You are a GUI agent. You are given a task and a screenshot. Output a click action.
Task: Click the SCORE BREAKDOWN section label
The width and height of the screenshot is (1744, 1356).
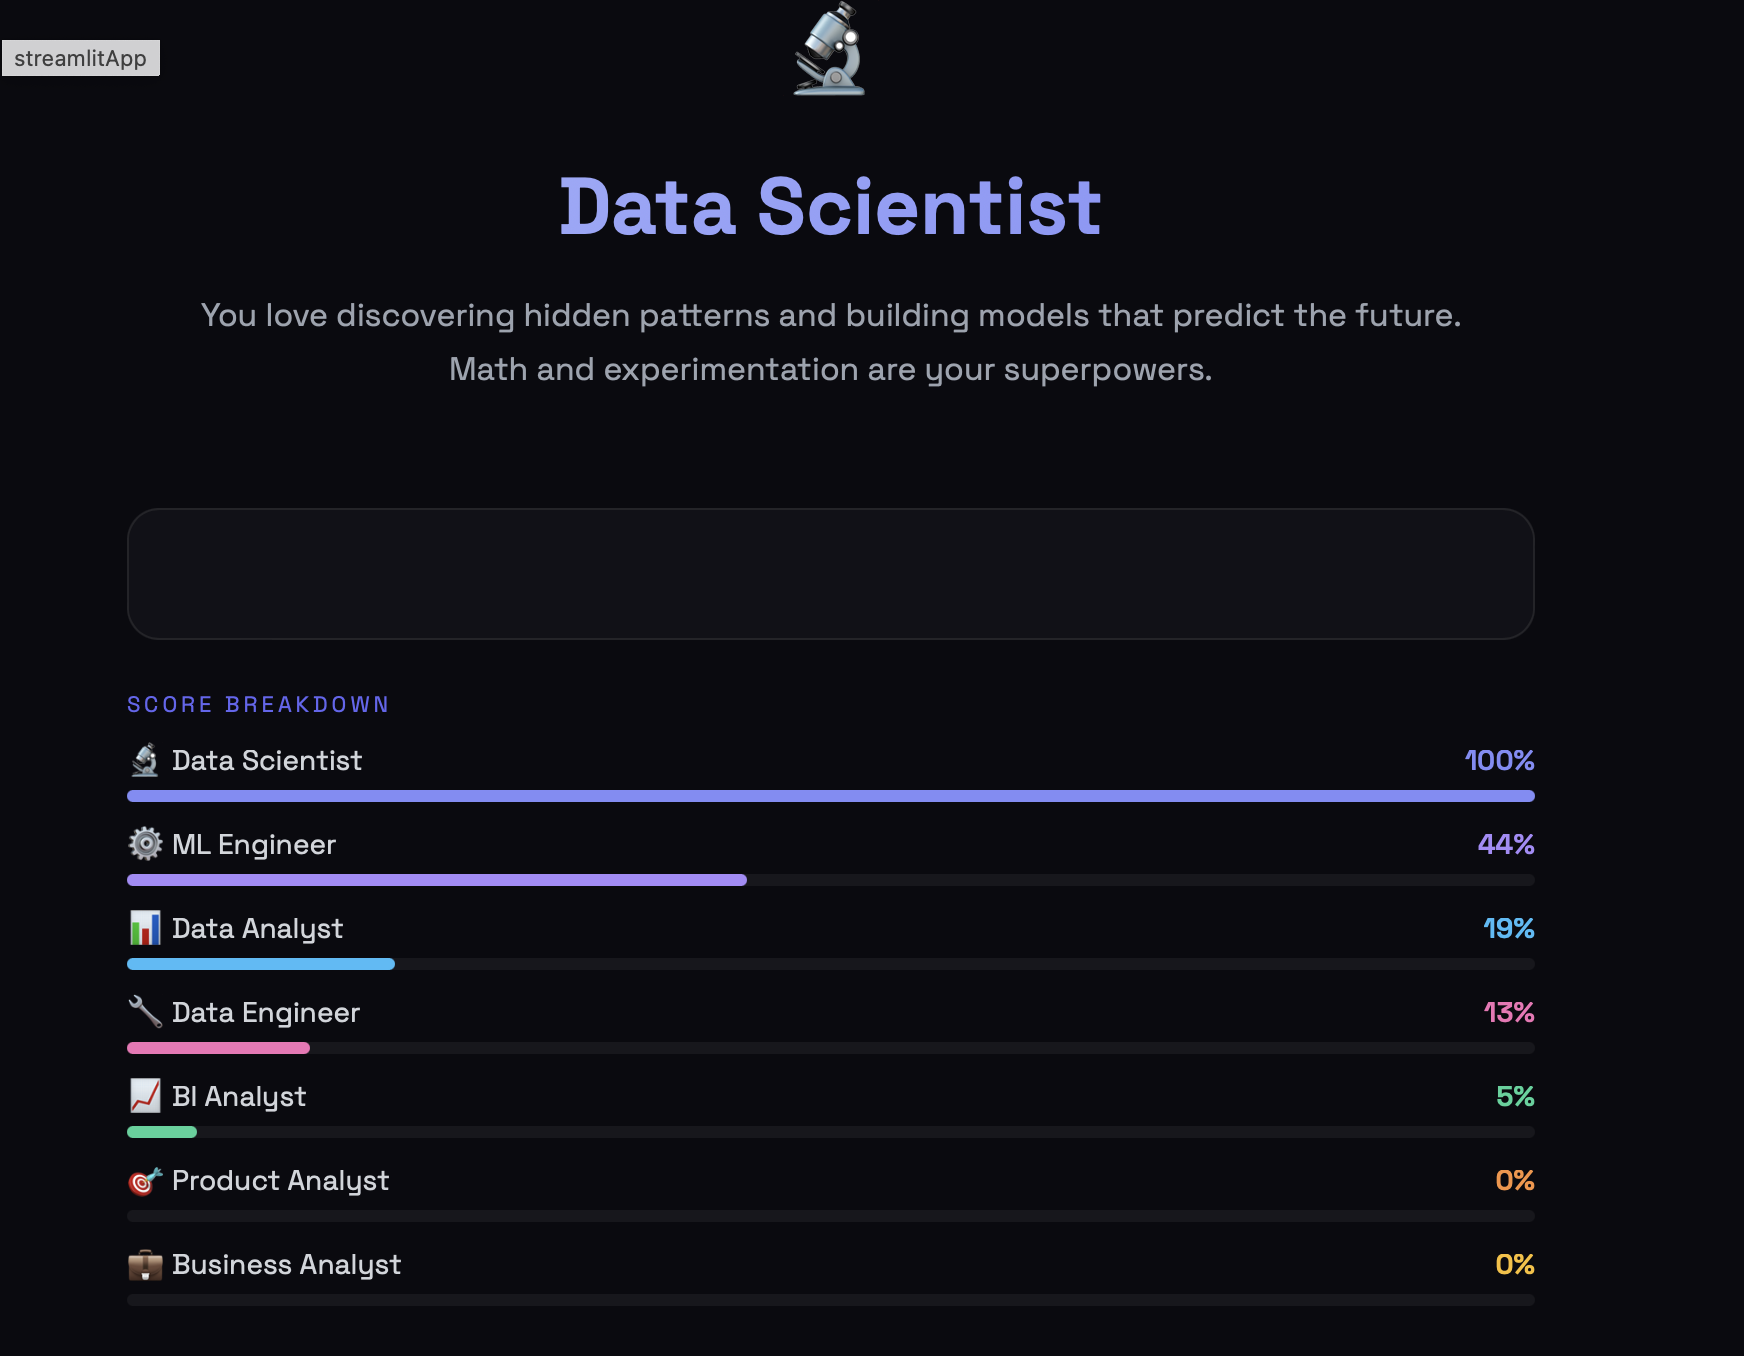(x=258, y=705)
